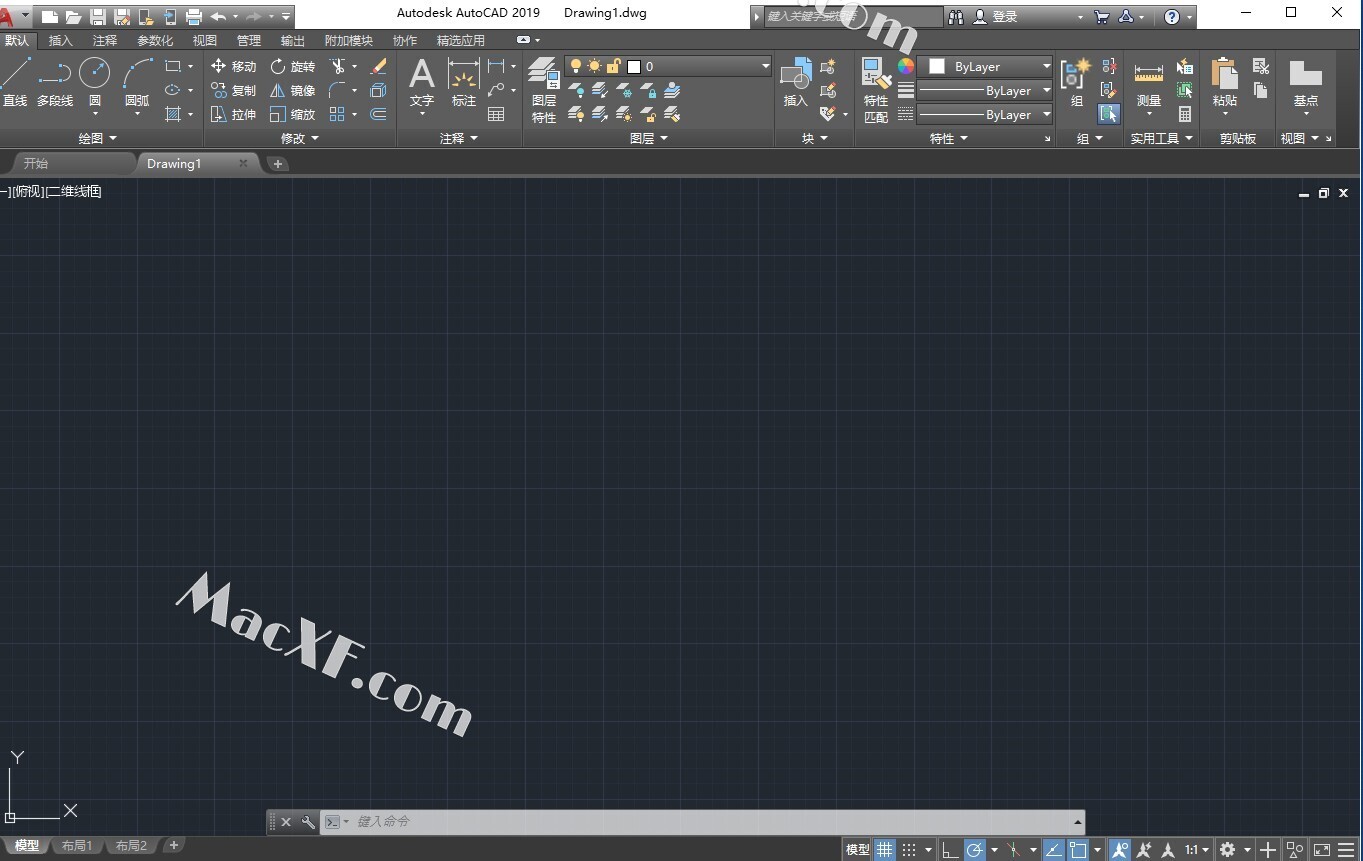Click the 复制 (Copy) tool
1363x861 pixels.
click(x=234, y=90)
